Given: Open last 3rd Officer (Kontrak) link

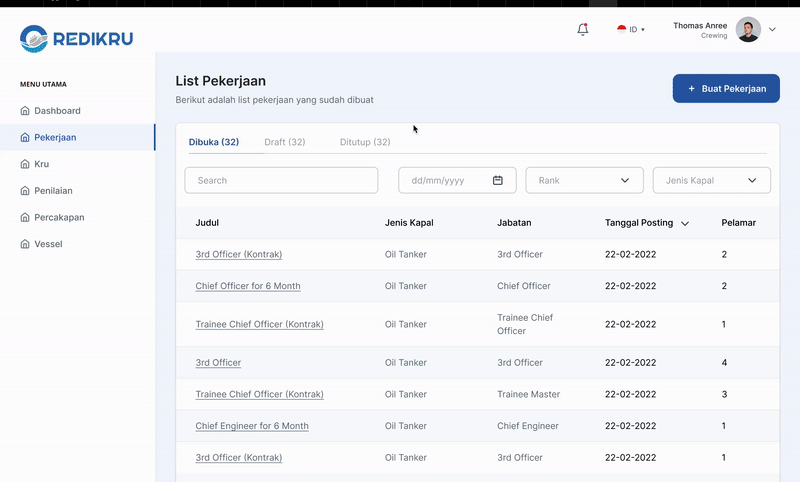Looking at the screenshot, I should pos(239,457).
